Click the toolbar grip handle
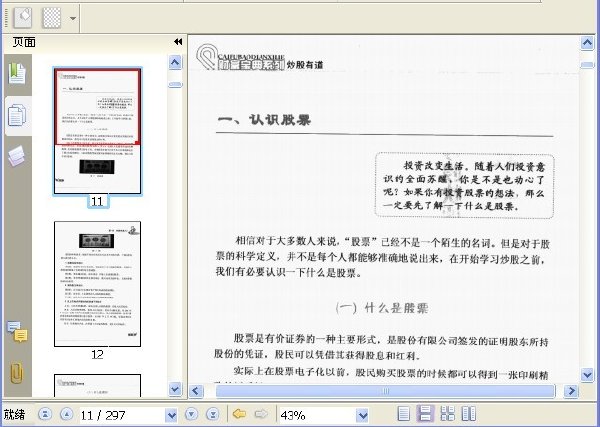Screen dimensions: 600x427 6,18
